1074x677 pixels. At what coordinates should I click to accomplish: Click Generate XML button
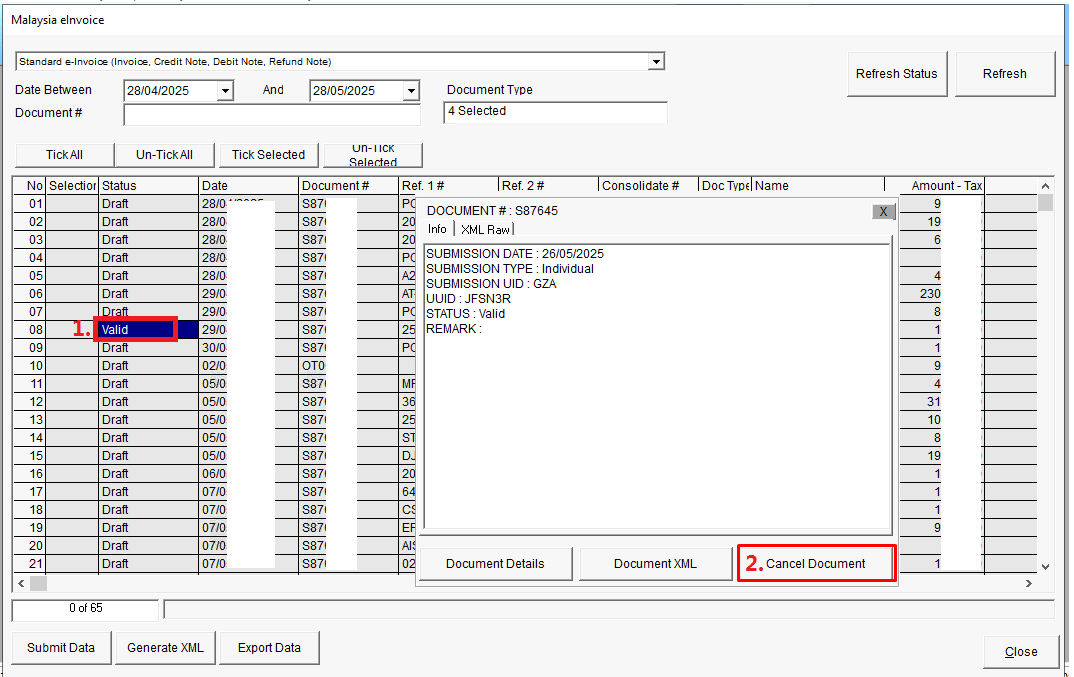coord(165,648)
